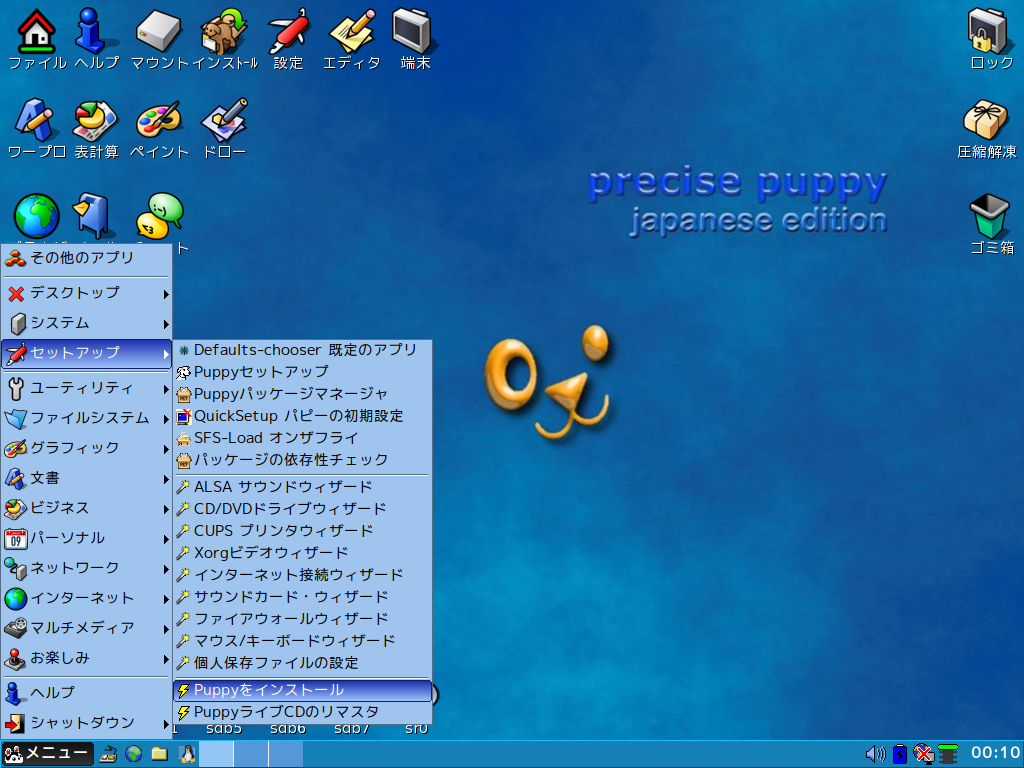
Task: Expand the ネットワーク submenu
Action: click(86, 569)
